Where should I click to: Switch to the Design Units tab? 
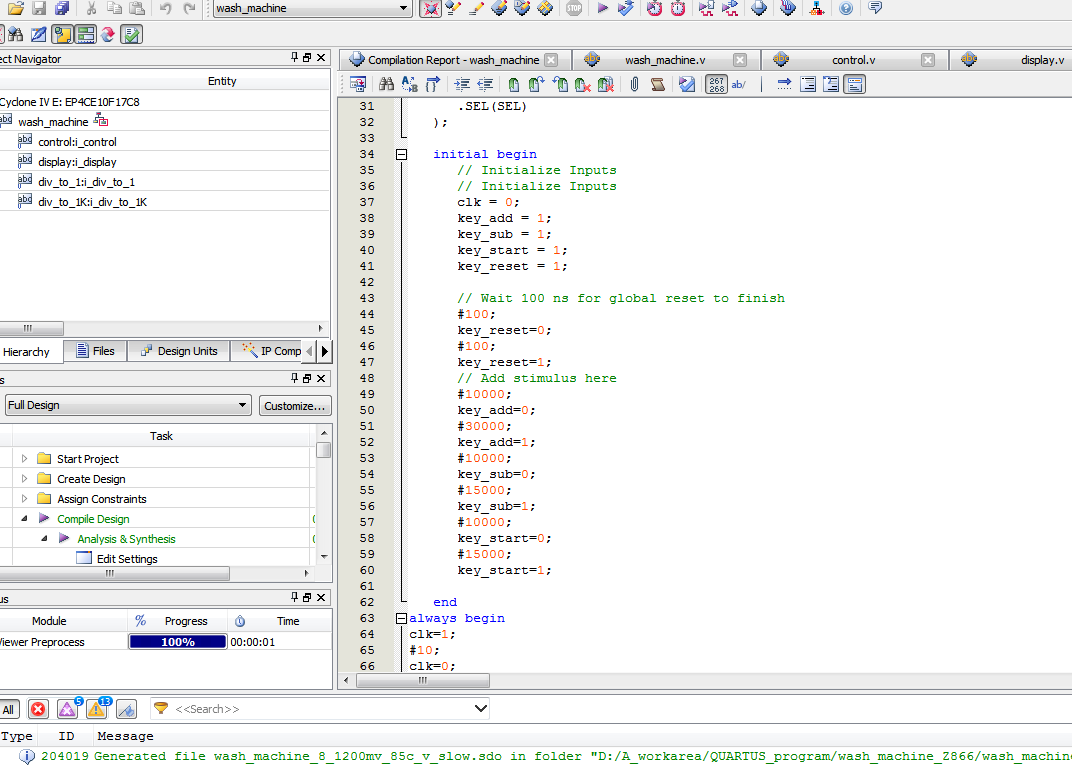(x=179, y=351)
